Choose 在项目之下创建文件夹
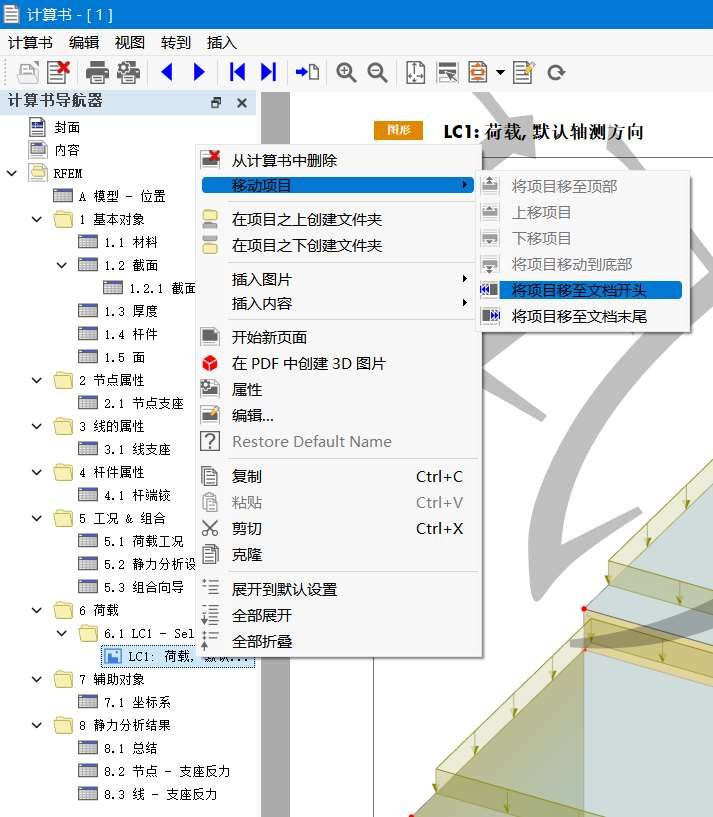Screen dimensions: 713x817 tap(337, 245)
